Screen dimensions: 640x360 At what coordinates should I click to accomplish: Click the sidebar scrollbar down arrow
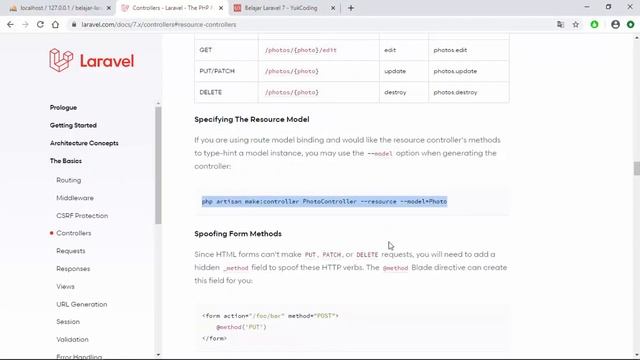158,355
